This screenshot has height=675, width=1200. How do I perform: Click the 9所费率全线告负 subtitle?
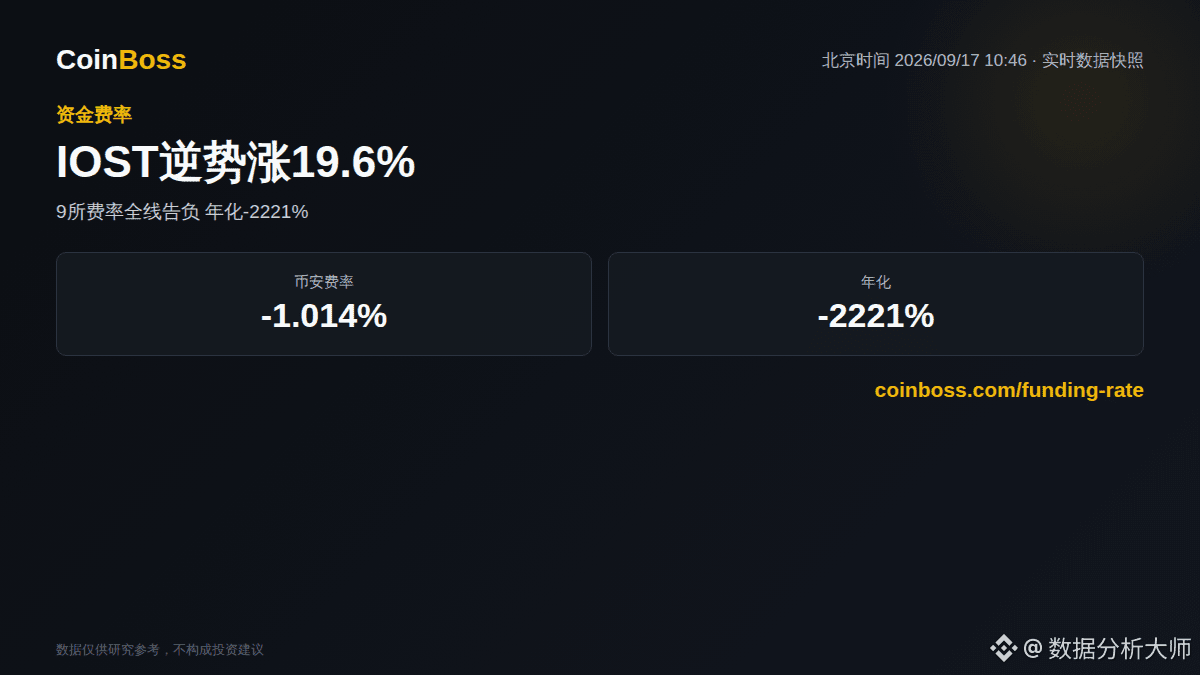click(x=128, y=212)
